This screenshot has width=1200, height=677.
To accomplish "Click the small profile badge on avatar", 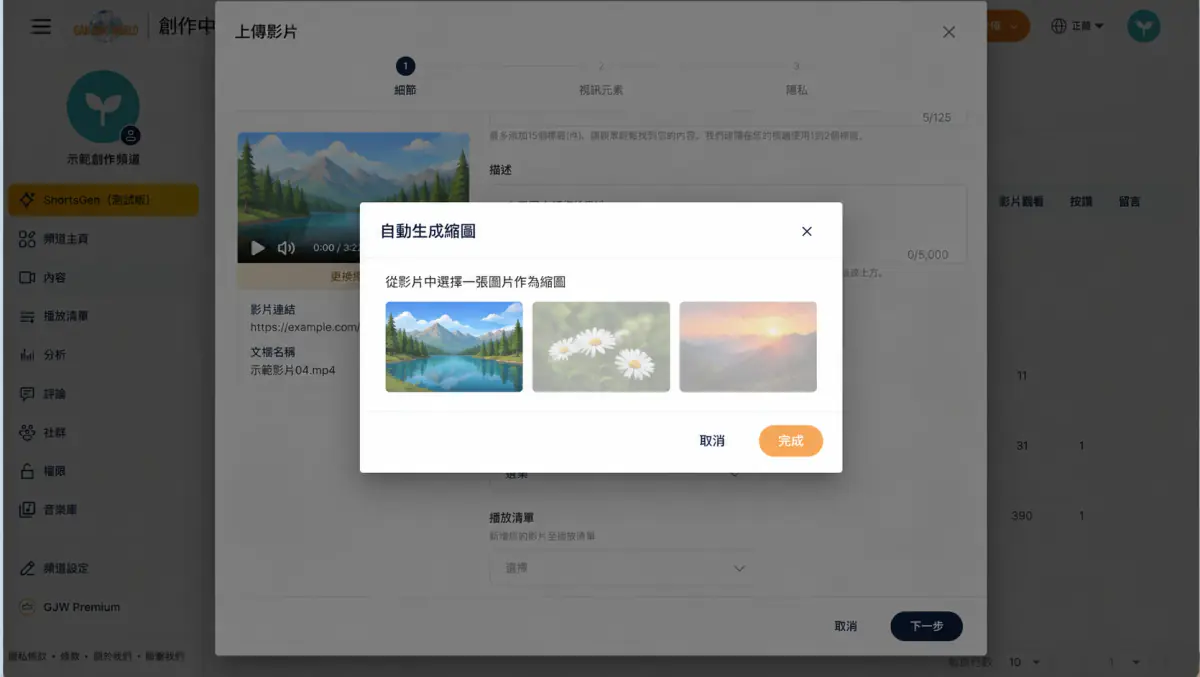I will 130,136.
